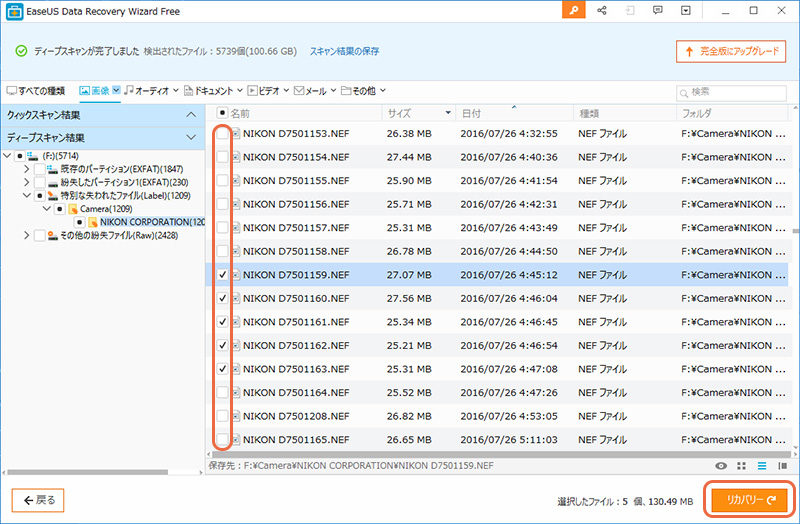Click the スキャン結果の保存 link

click(x=344, y=51)
